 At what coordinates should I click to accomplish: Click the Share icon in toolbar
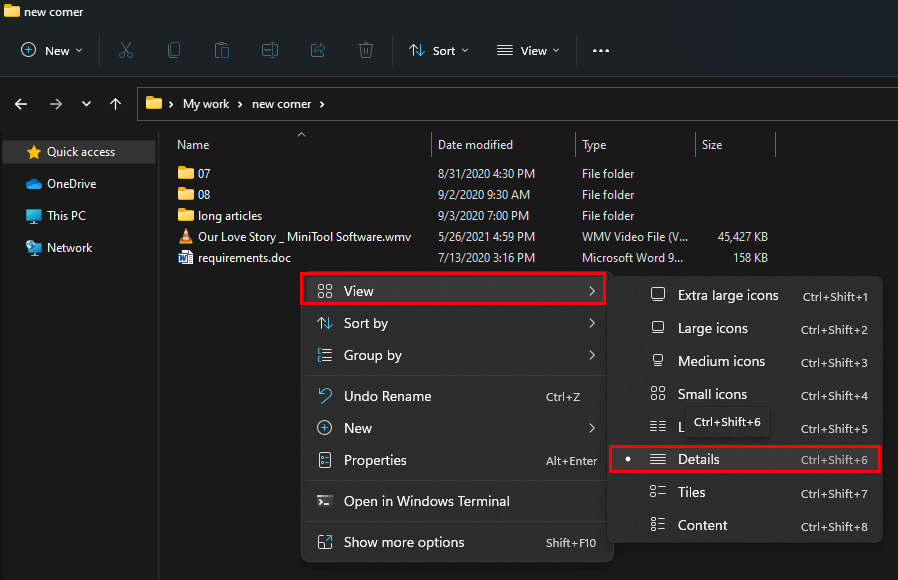point(318,50)
